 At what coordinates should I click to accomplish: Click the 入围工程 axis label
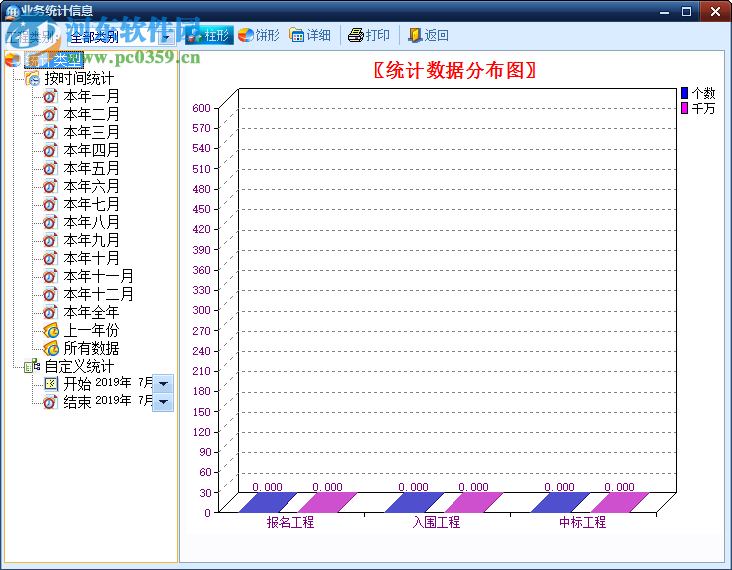(436, 522)
